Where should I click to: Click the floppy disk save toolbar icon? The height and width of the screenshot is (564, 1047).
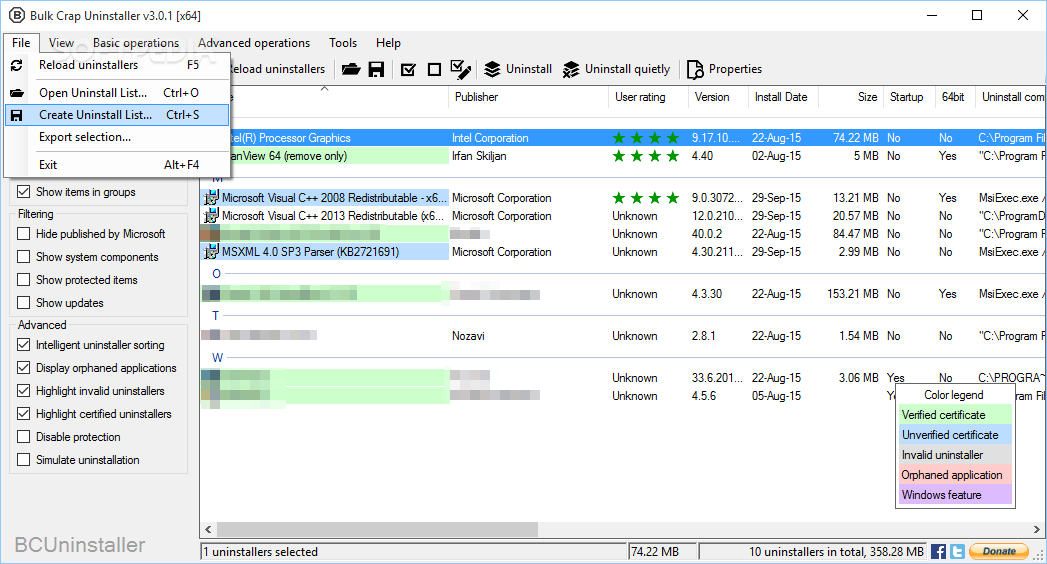click(377, 69)
